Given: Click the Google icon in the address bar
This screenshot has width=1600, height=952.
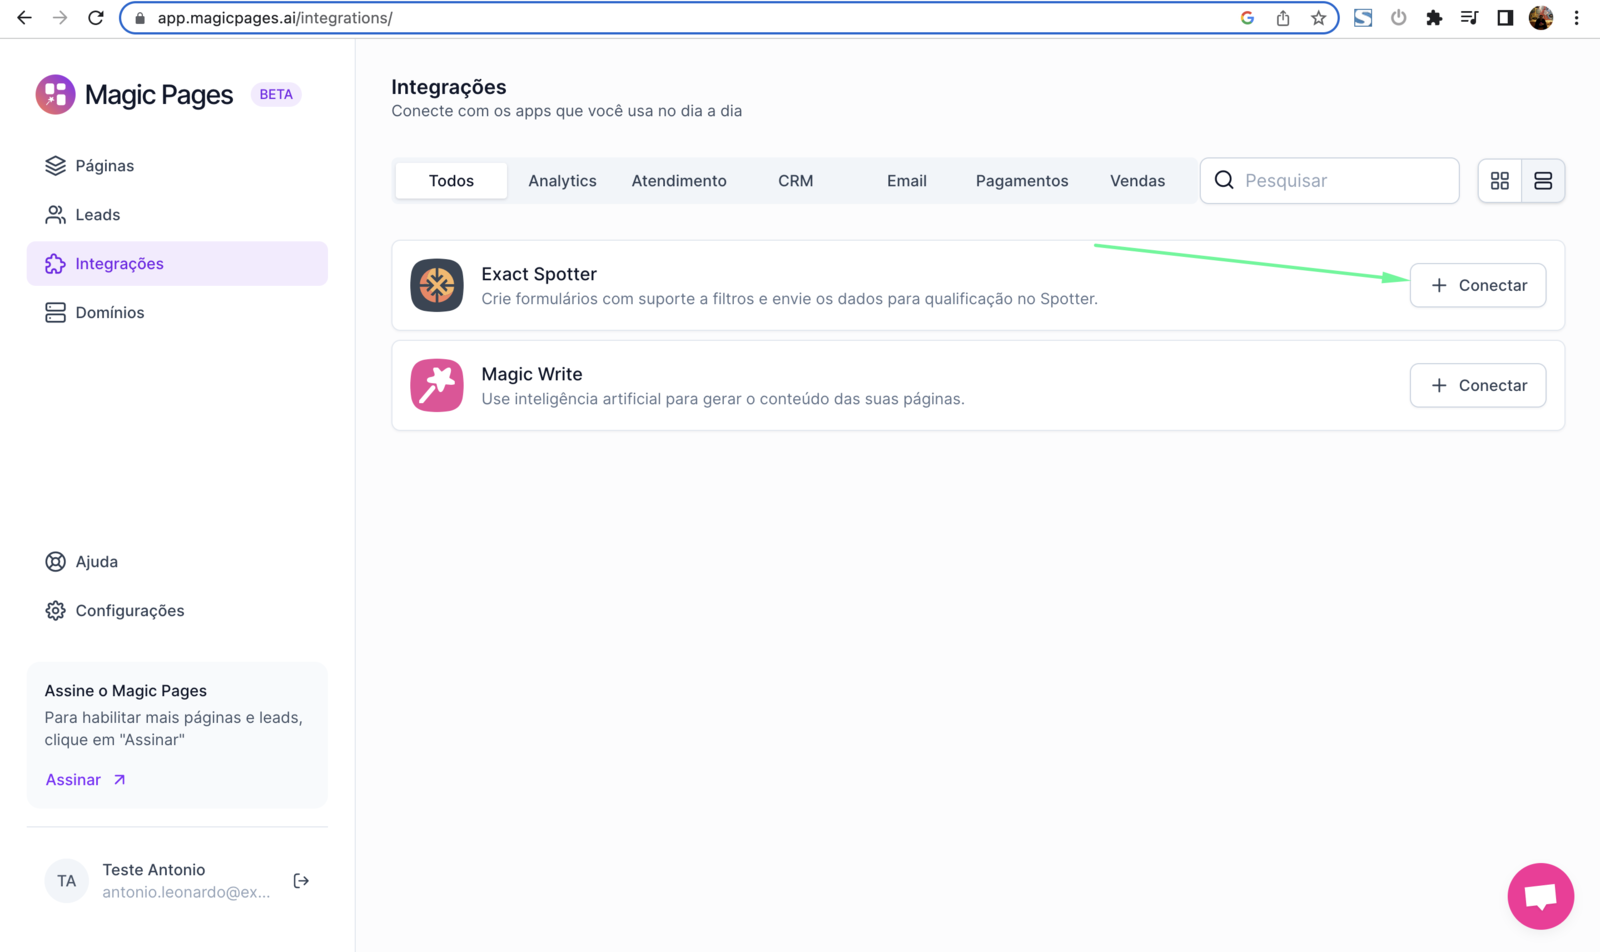Looking at the screenshot, I should coord(1247,18).
